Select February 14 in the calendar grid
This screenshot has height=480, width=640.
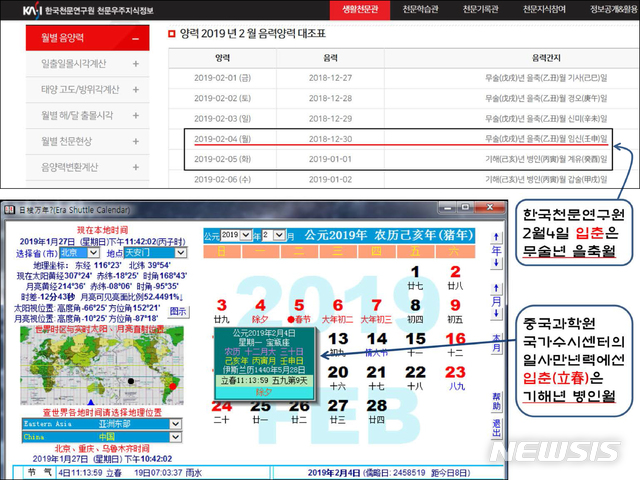(376, 339)
